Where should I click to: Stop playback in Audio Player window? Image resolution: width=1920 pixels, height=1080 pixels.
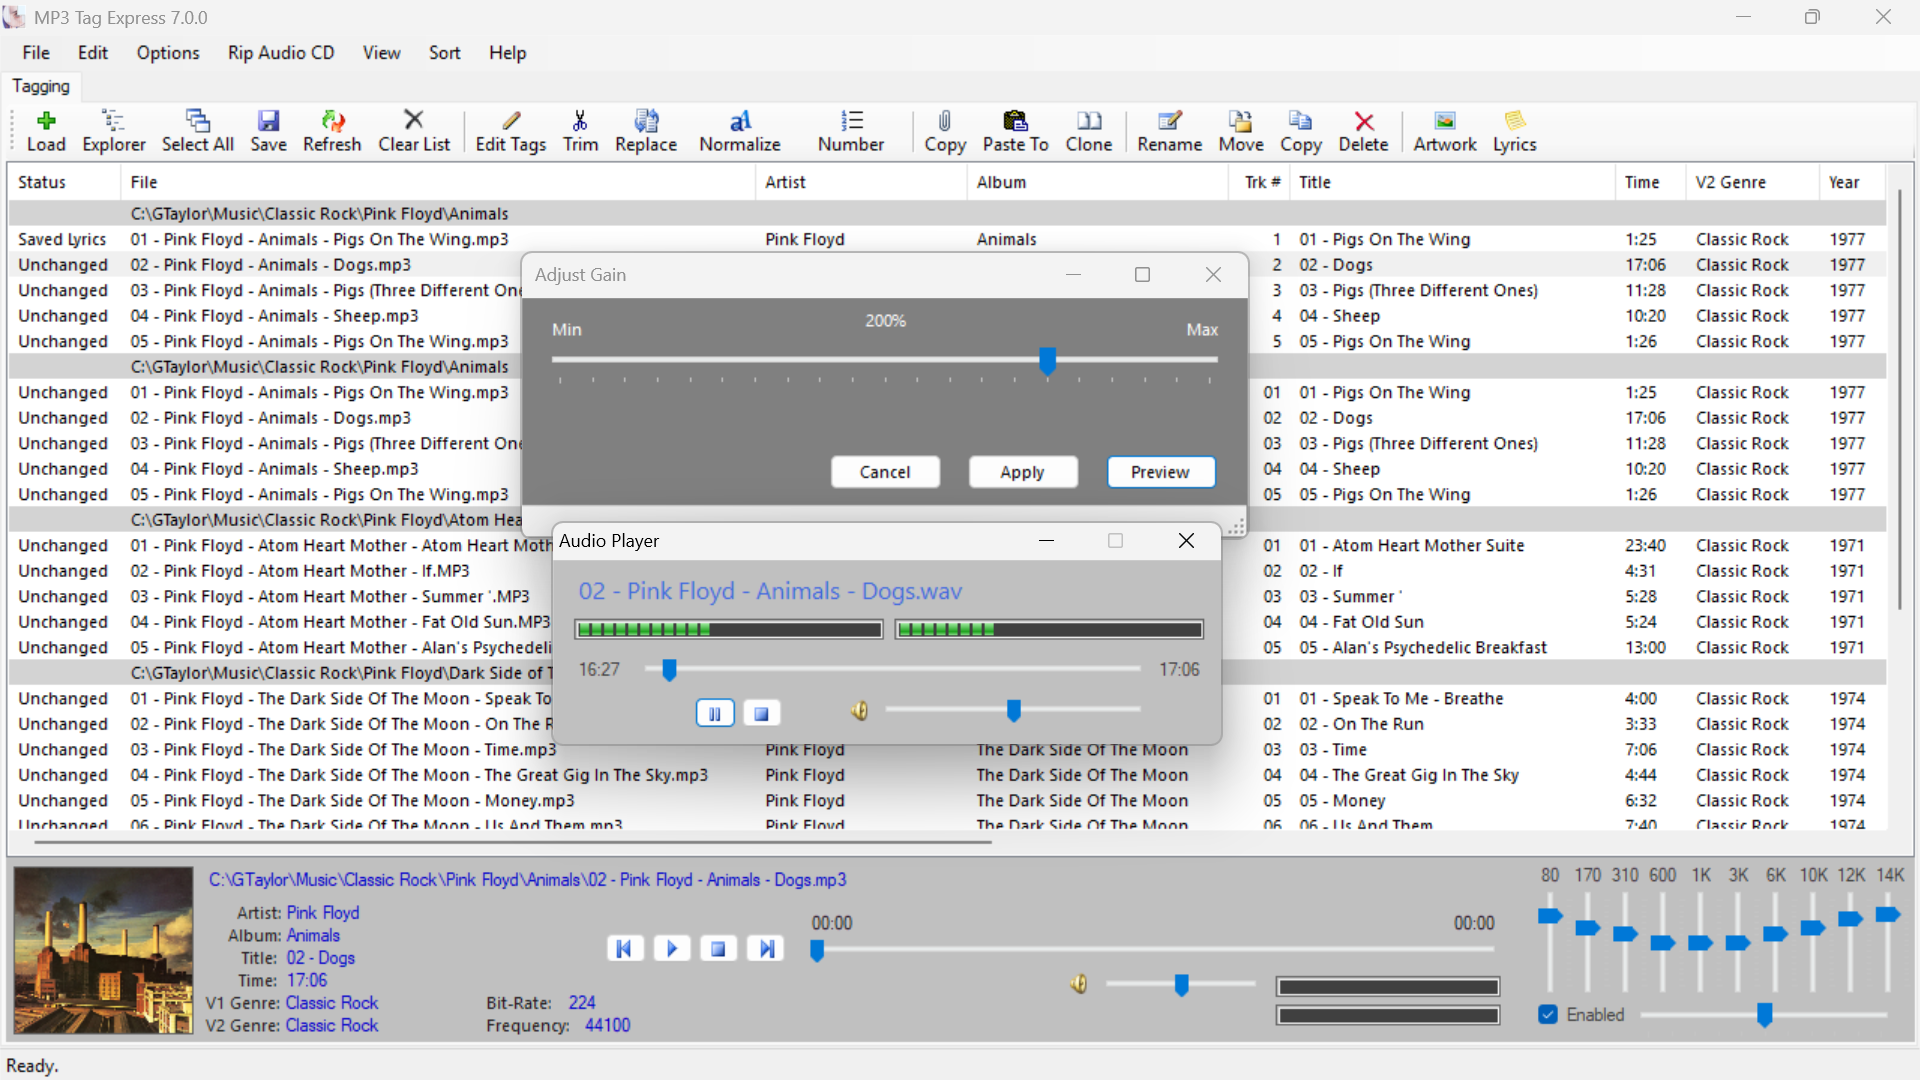coord(761,713)
